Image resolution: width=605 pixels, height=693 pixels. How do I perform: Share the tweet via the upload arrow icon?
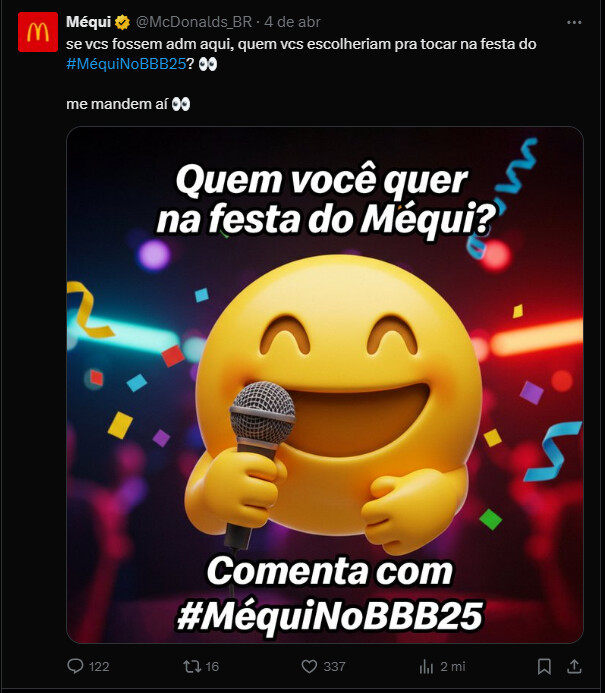(574, 666)
